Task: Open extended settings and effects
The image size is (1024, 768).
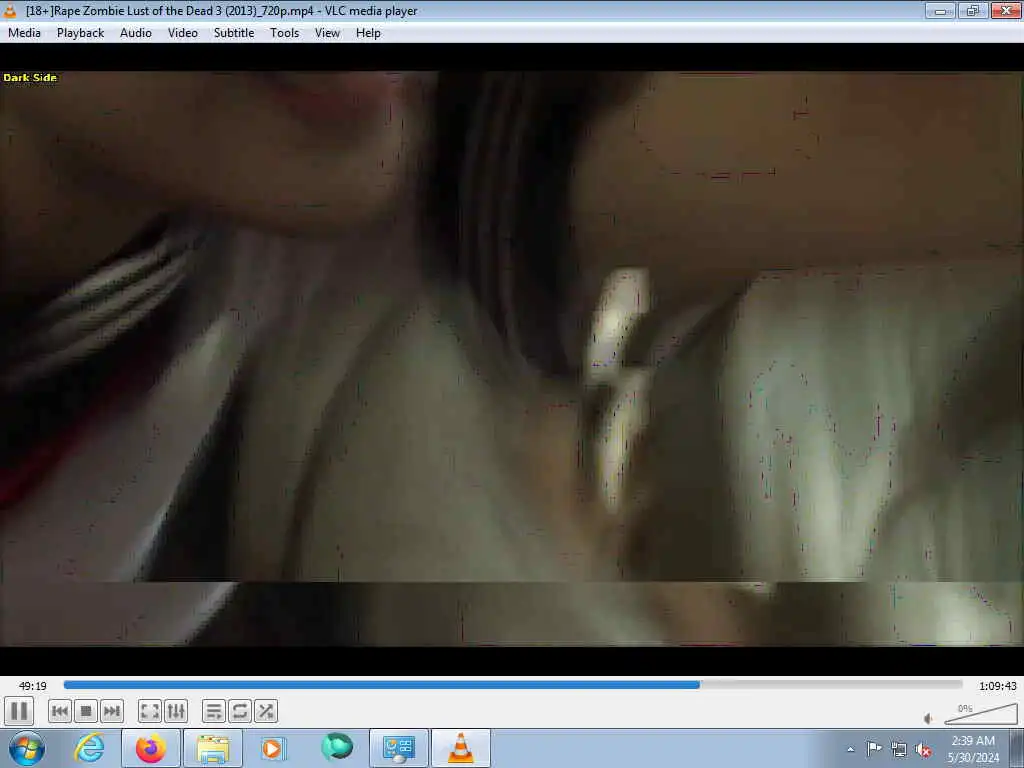Action: coord(176,711)
